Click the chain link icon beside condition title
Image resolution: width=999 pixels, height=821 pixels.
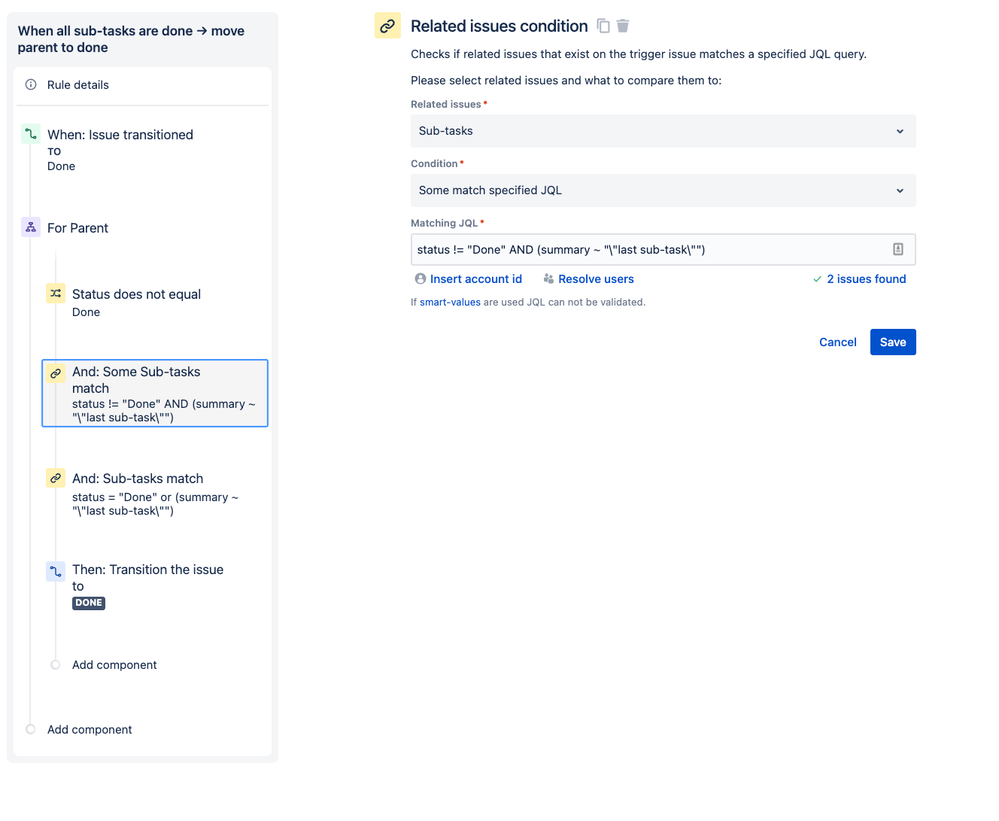(x=387, y=25)
